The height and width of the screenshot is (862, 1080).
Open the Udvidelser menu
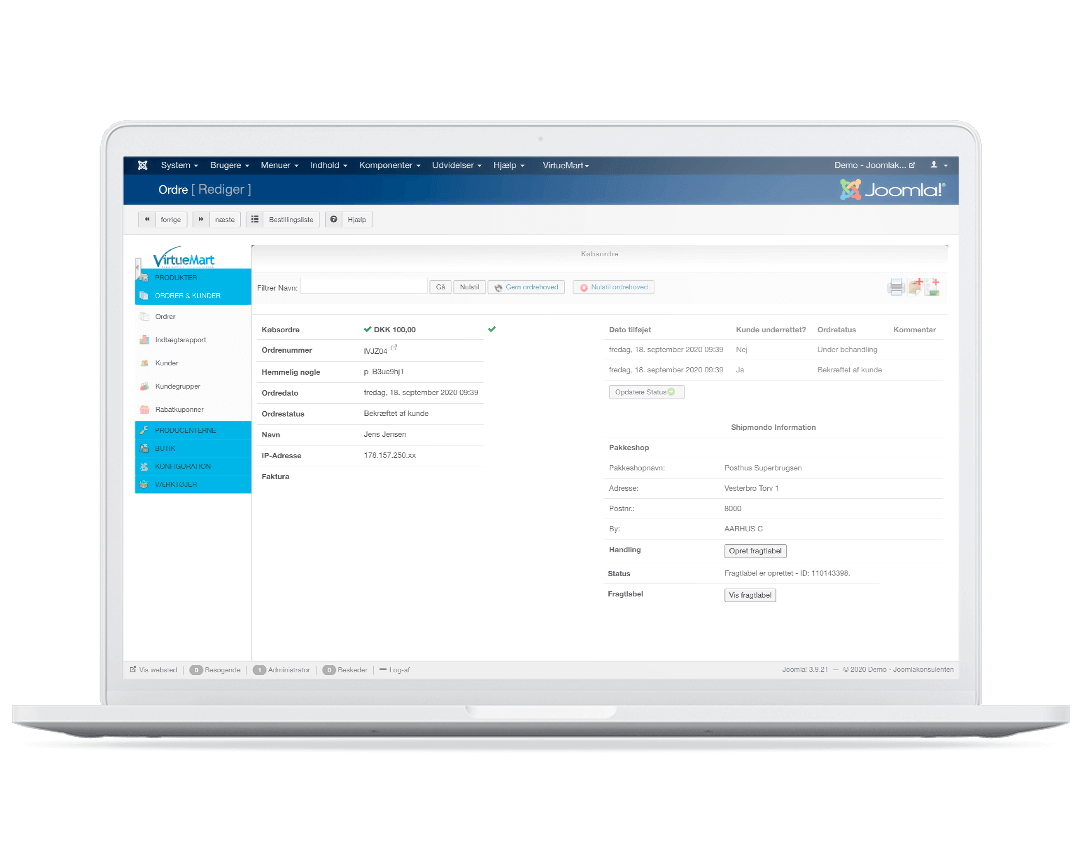coord(457,165)
